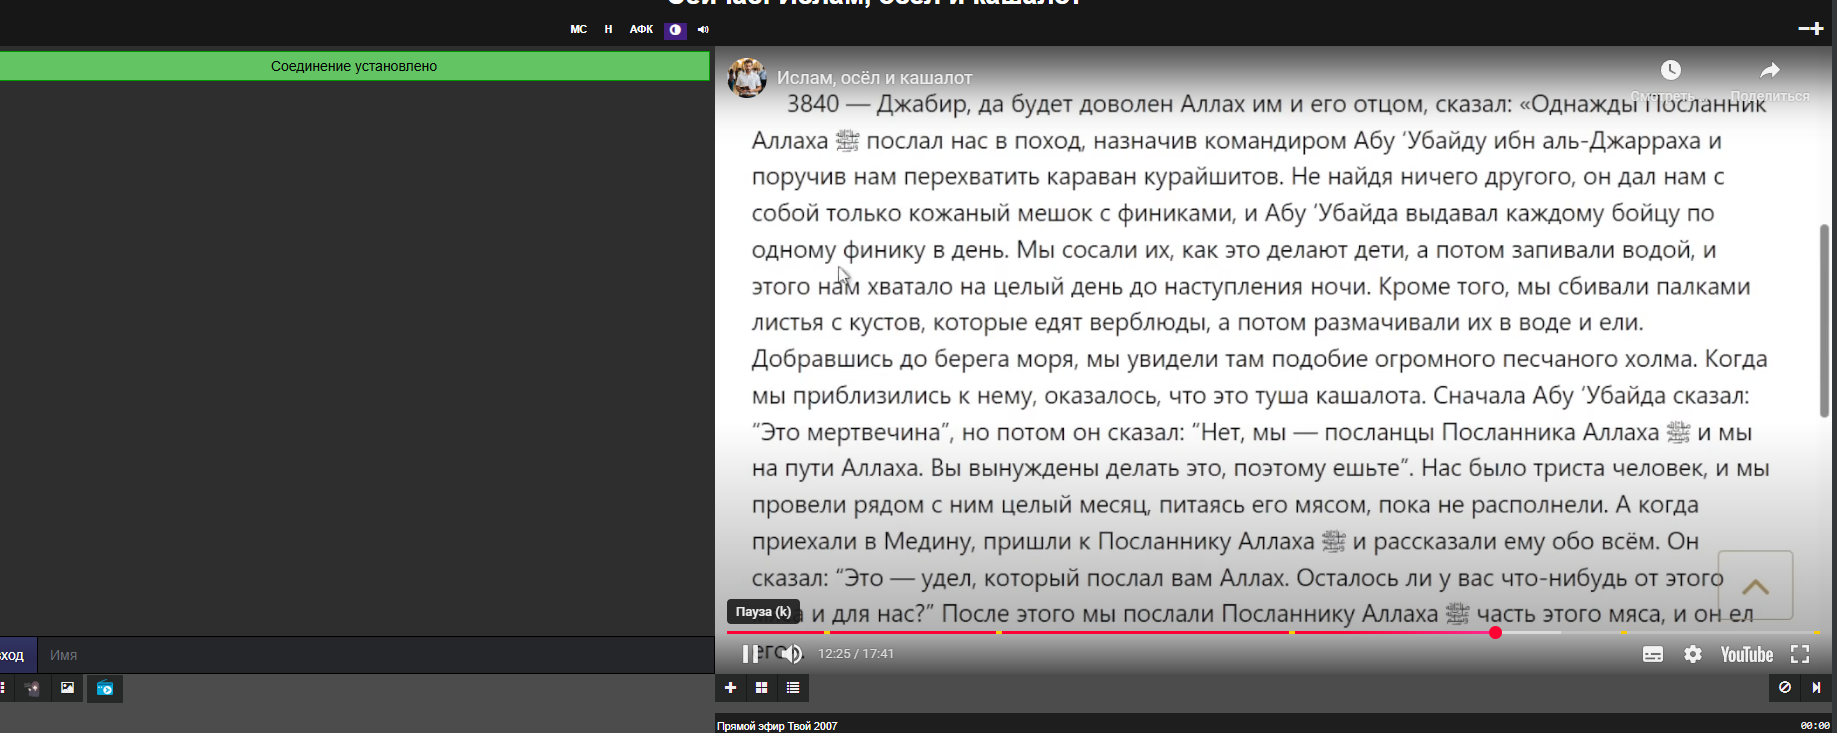The image size is (1837, 733).
Task: Click the Share arrow icon
Action: [1770, 70]
